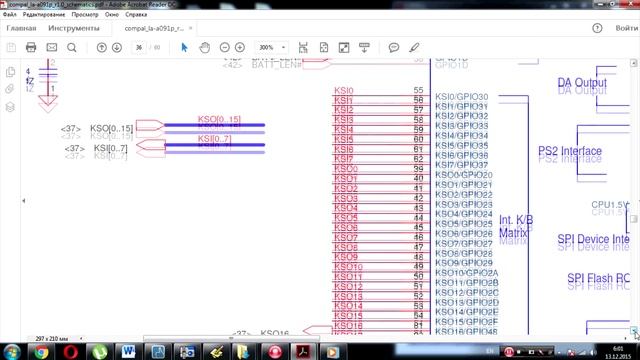The width and height of the screenshot is (640, 360).
Task: Expand the left navigation pane arrow
Action: (x=24, y=200)
